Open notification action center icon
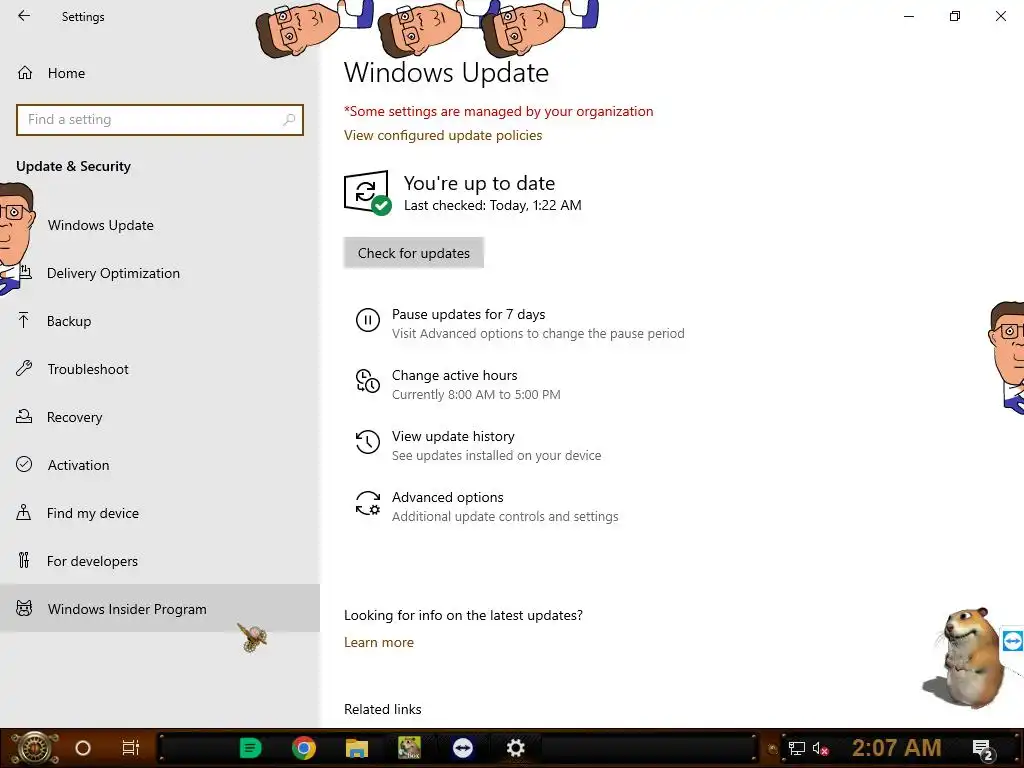This screenshot has height=768, width=1024. pos(983,750)
